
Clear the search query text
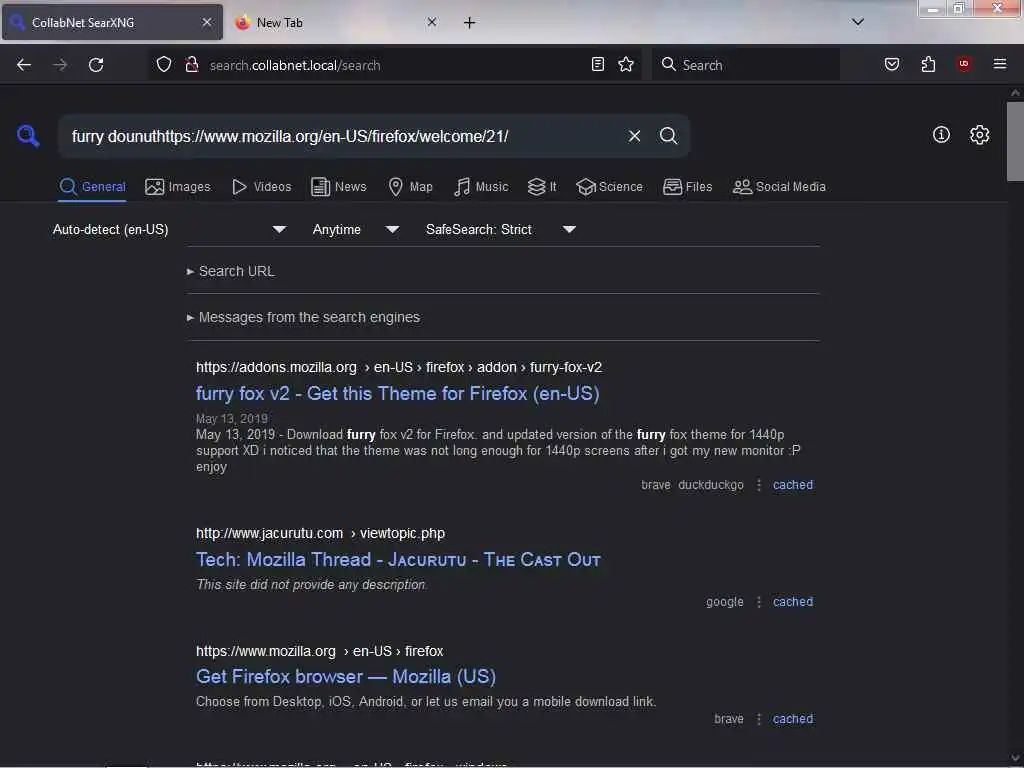[634, 136]
